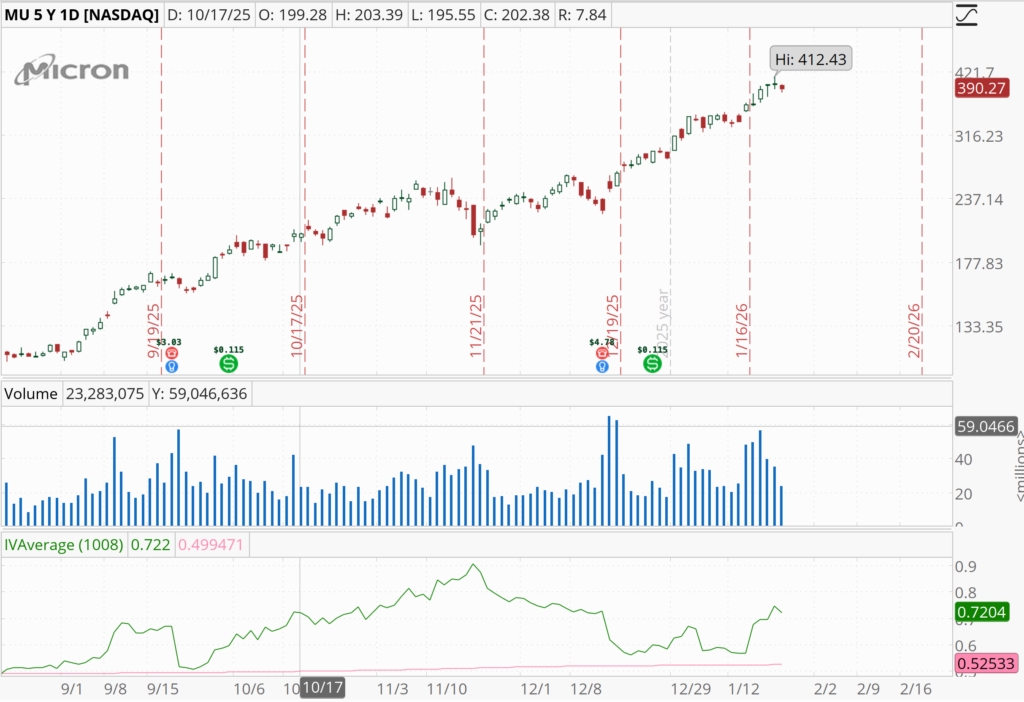The image size is (1024, 702).
Task: Click the IVAverage (1008) study label
Action: [63, 545]
